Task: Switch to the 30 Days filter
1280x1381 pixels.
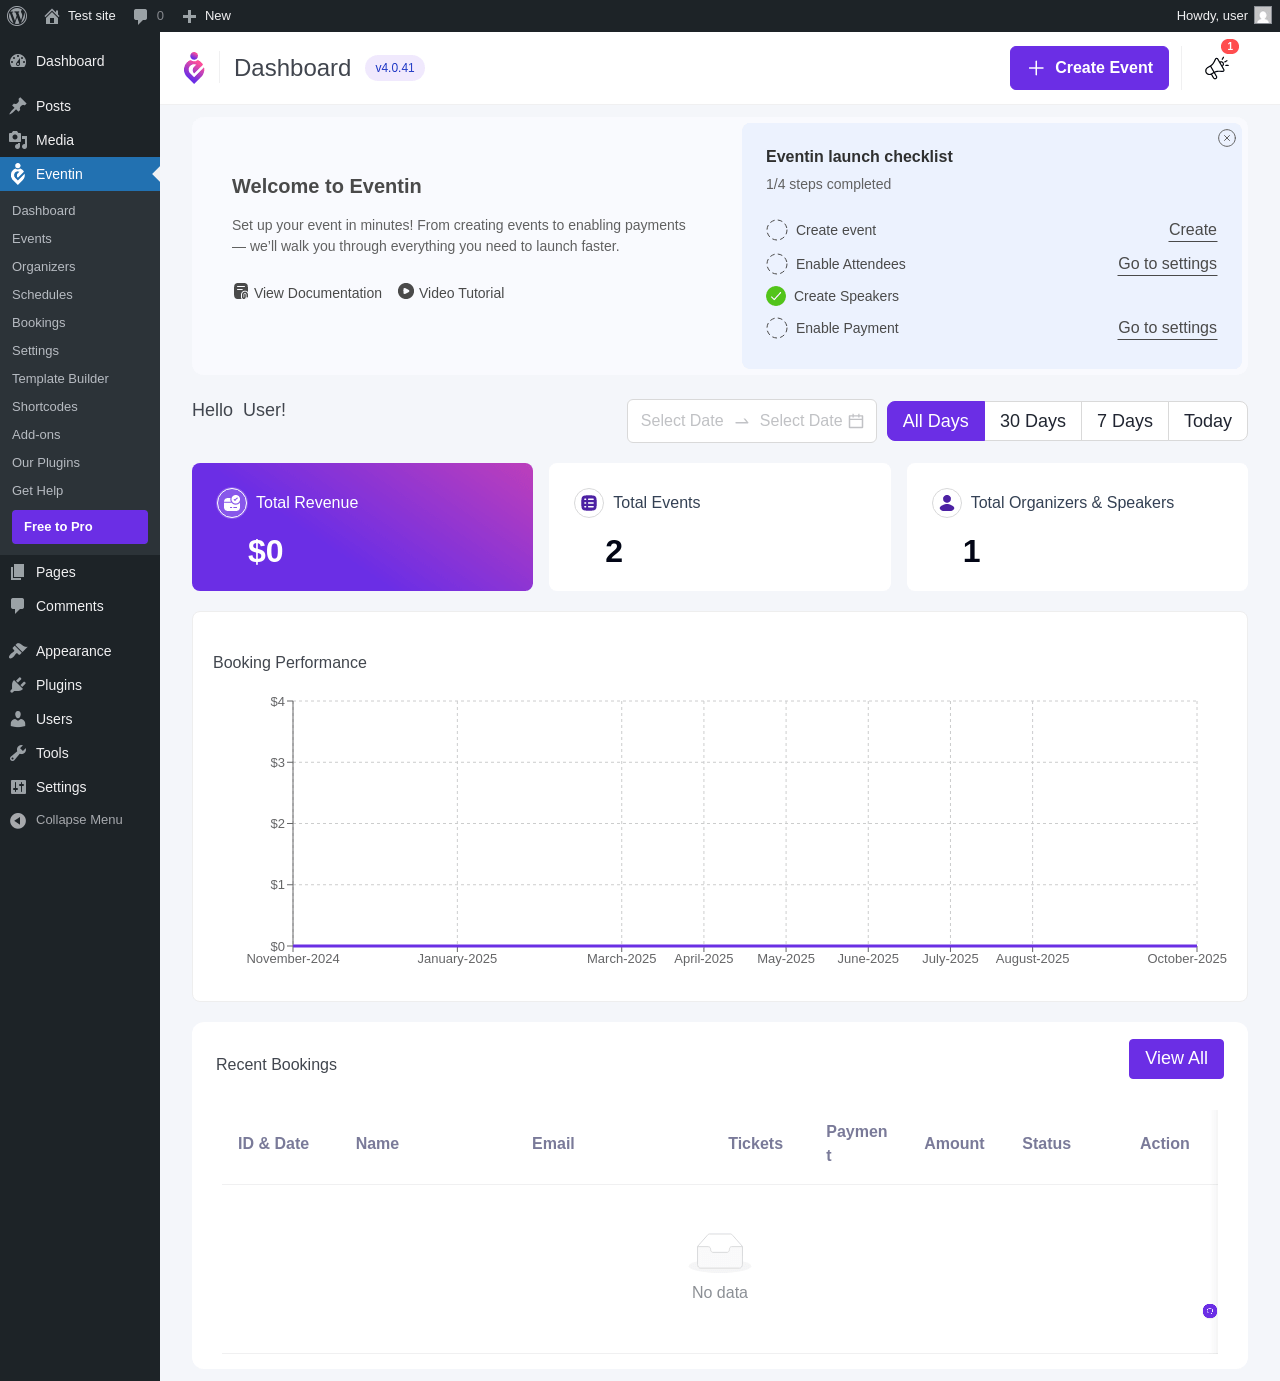Action: click(1033, 421)
